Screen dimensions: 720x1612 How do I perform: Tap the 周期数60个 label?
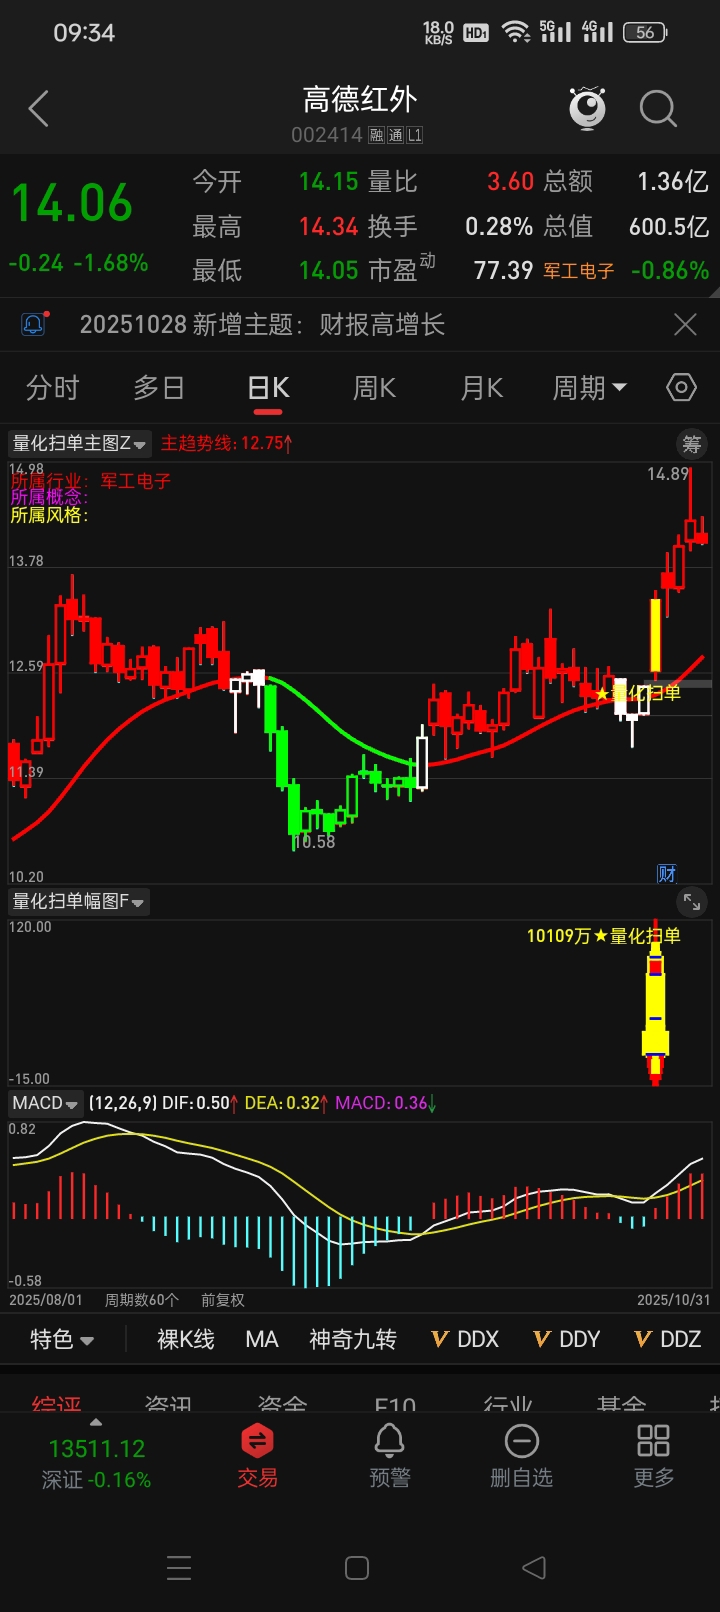coord(142,1300)
